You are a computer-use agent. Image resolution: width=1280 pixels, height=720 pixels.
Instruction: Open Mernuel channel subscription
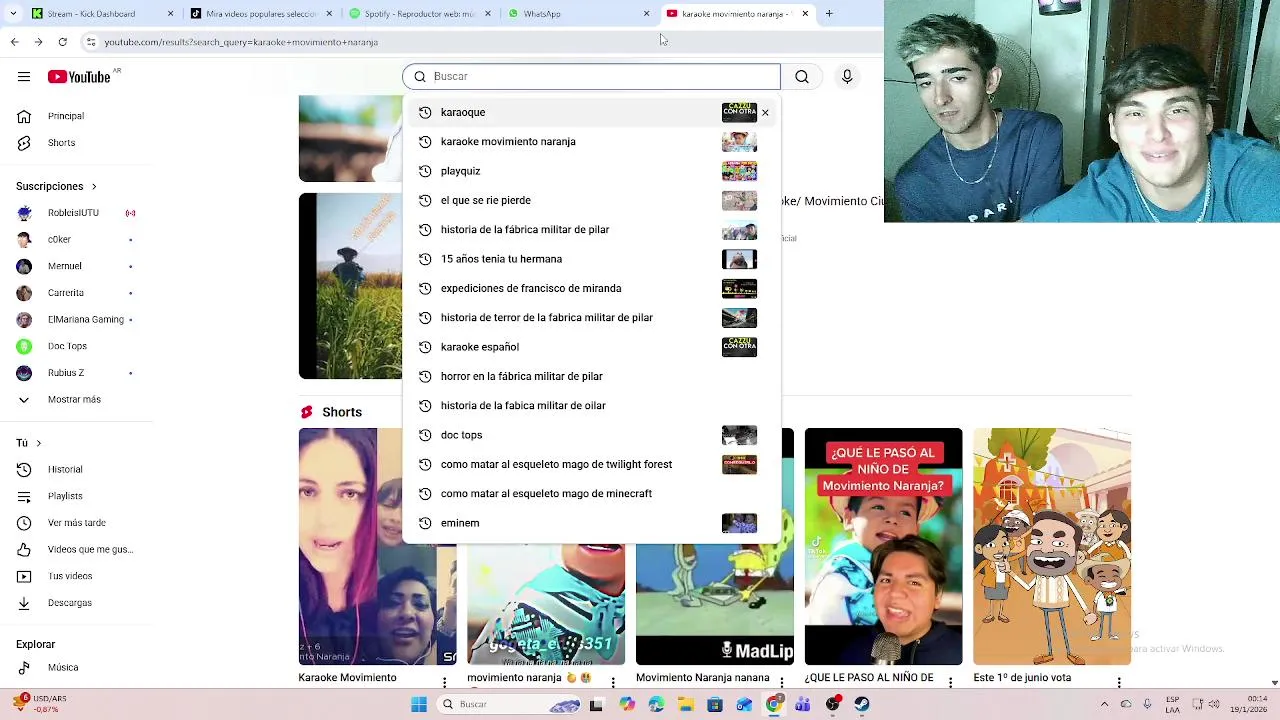tap(65, 266)
